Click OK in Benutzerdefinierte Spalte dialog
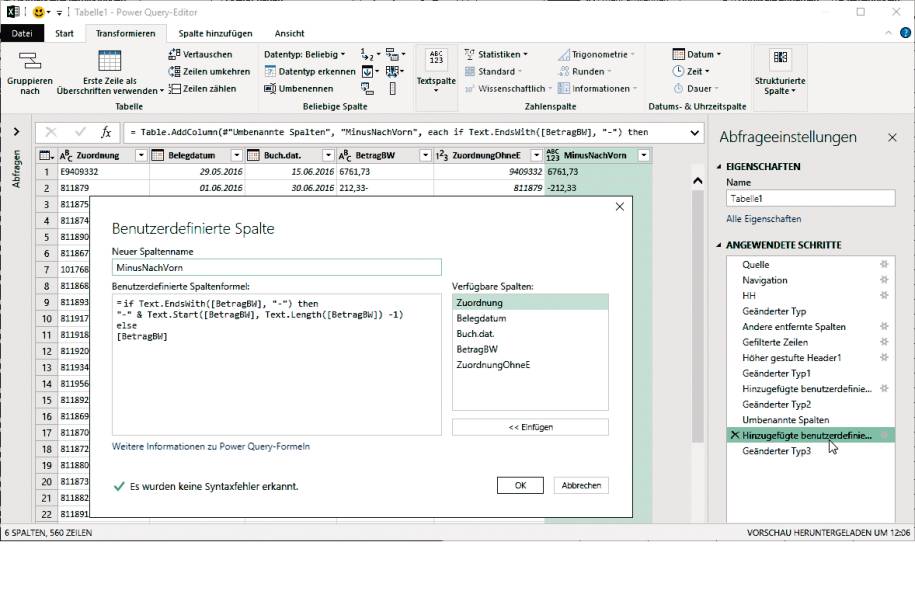Screen dimensions: 915x608 coord(520,485)
